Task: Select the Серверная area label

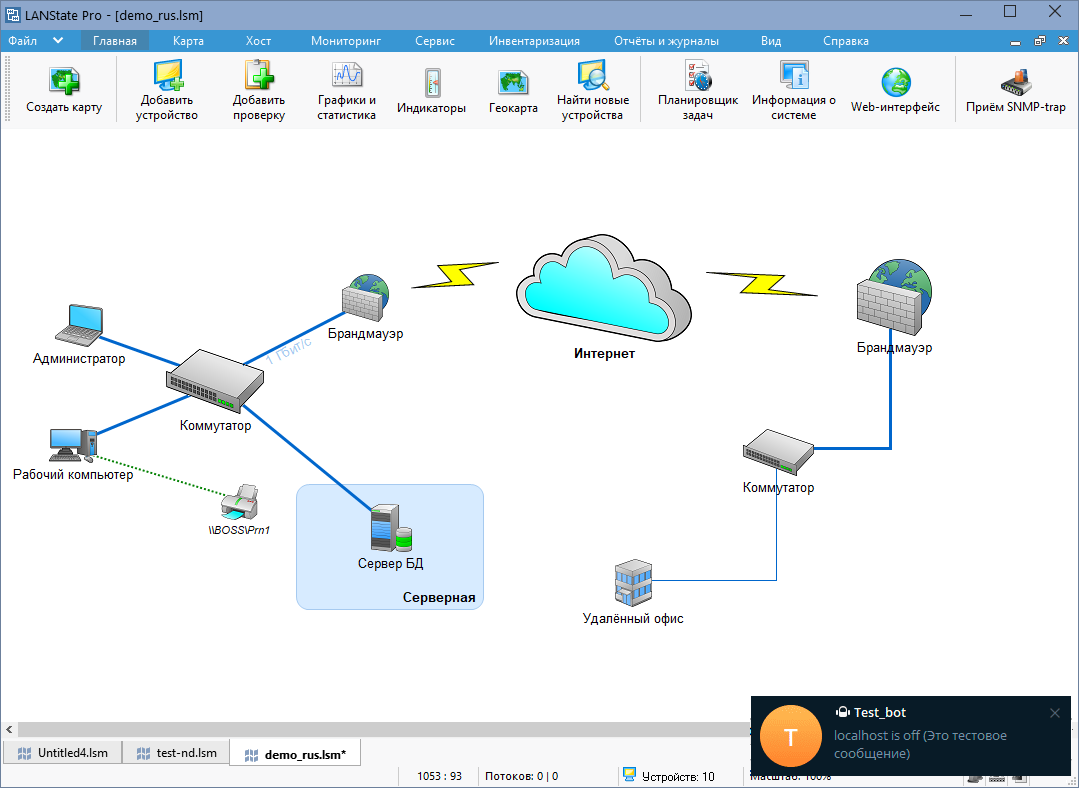Action: click(x=439, y=597)
